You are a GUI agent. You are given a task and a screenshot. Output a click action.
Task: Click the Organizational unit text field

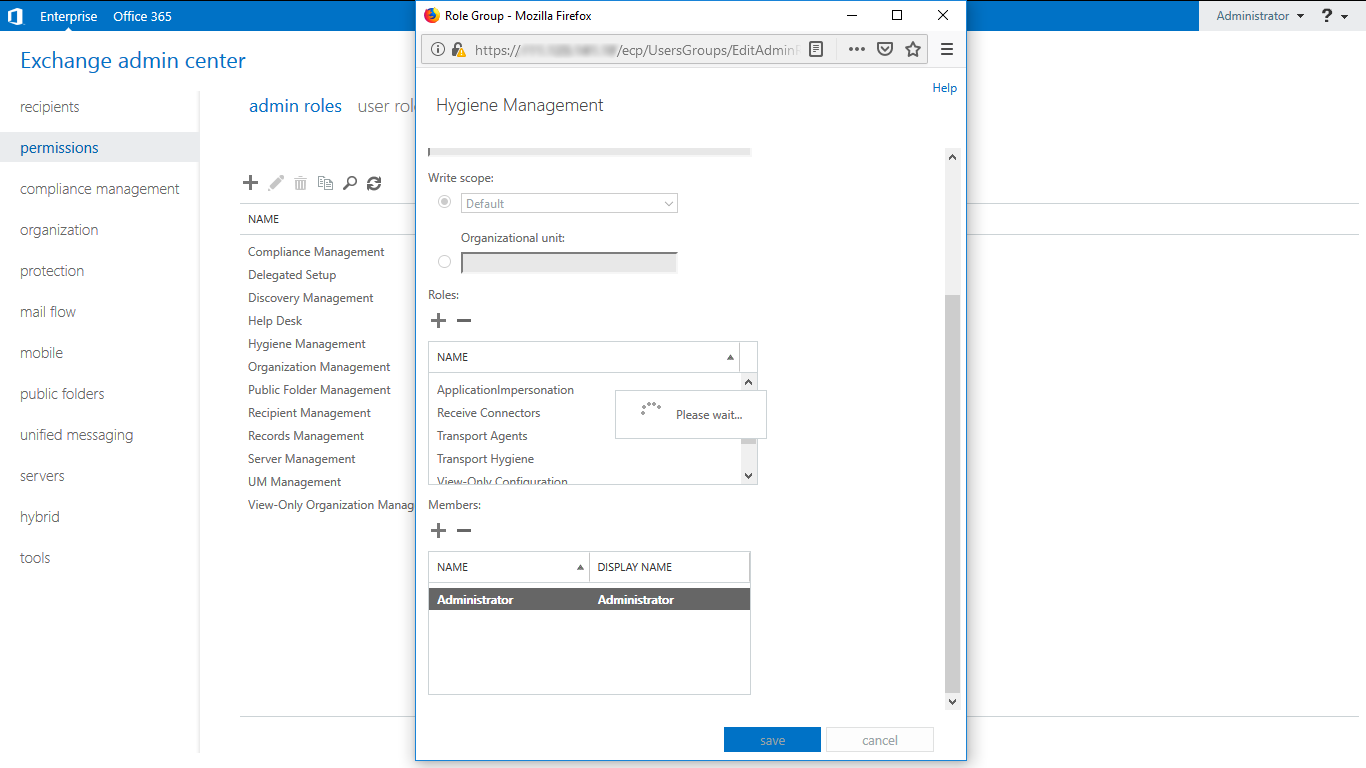click(x=569, y=263)
